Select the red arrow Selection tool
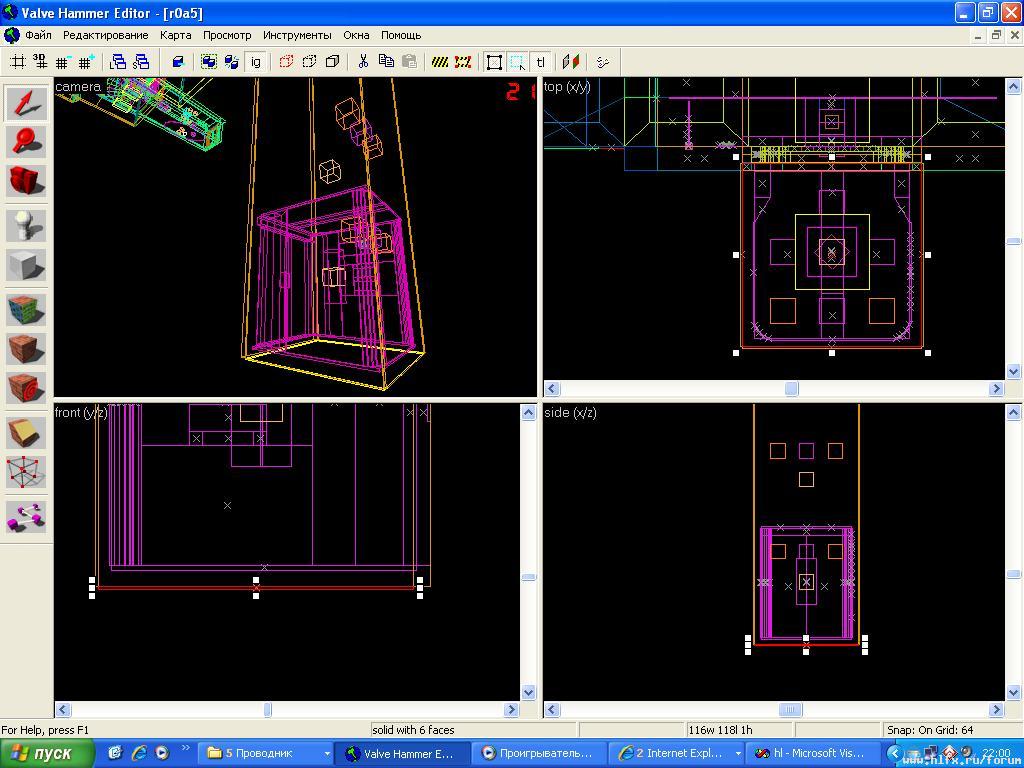The height and width of the screenshot is (768, 1024). [x=26, y=104]
